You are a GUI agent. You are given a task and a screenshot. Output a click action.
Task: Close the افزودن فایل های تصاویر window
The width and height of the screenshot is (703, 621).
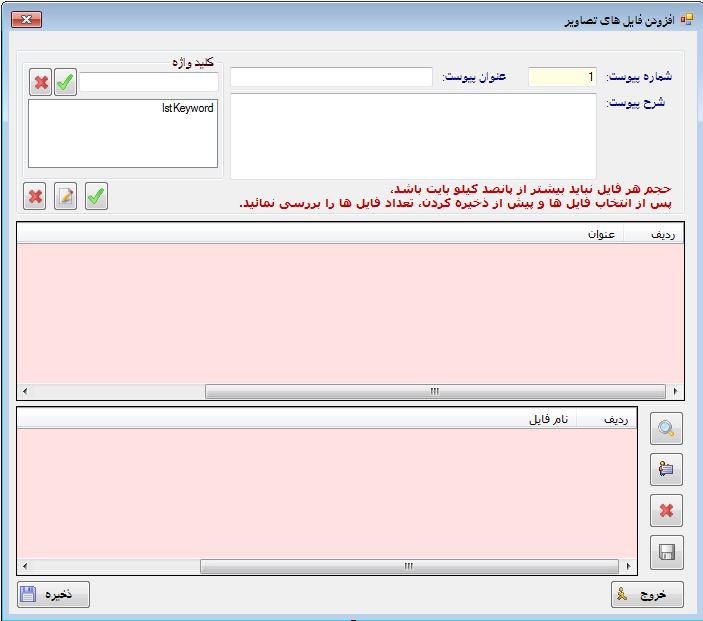[26, 20]
